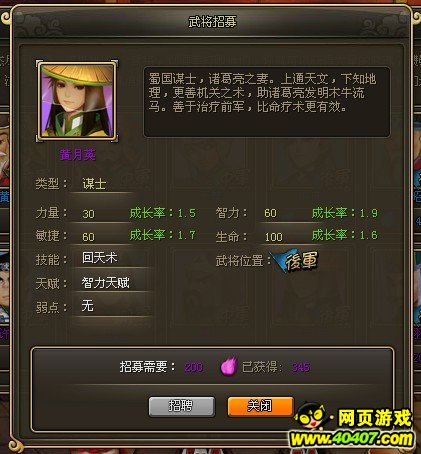Screen dimensions: 421x454
Task: Click the 武将招募 window title
Action: coord(213,22)
